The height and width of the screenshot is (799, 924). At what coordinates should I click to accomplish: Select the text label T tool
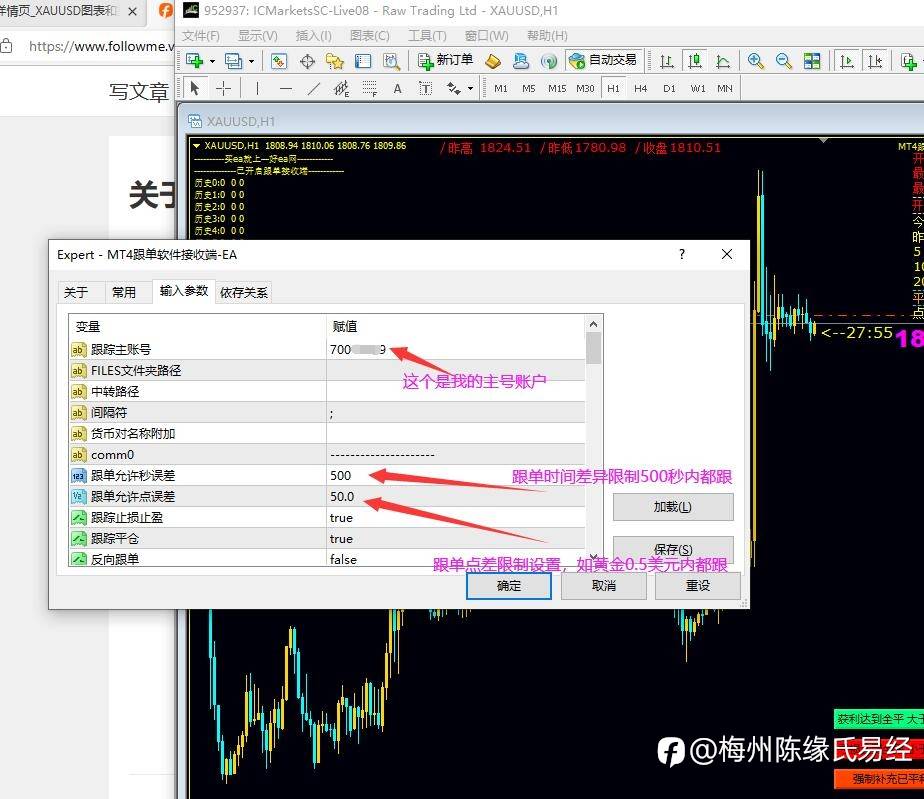pos(425,88)
